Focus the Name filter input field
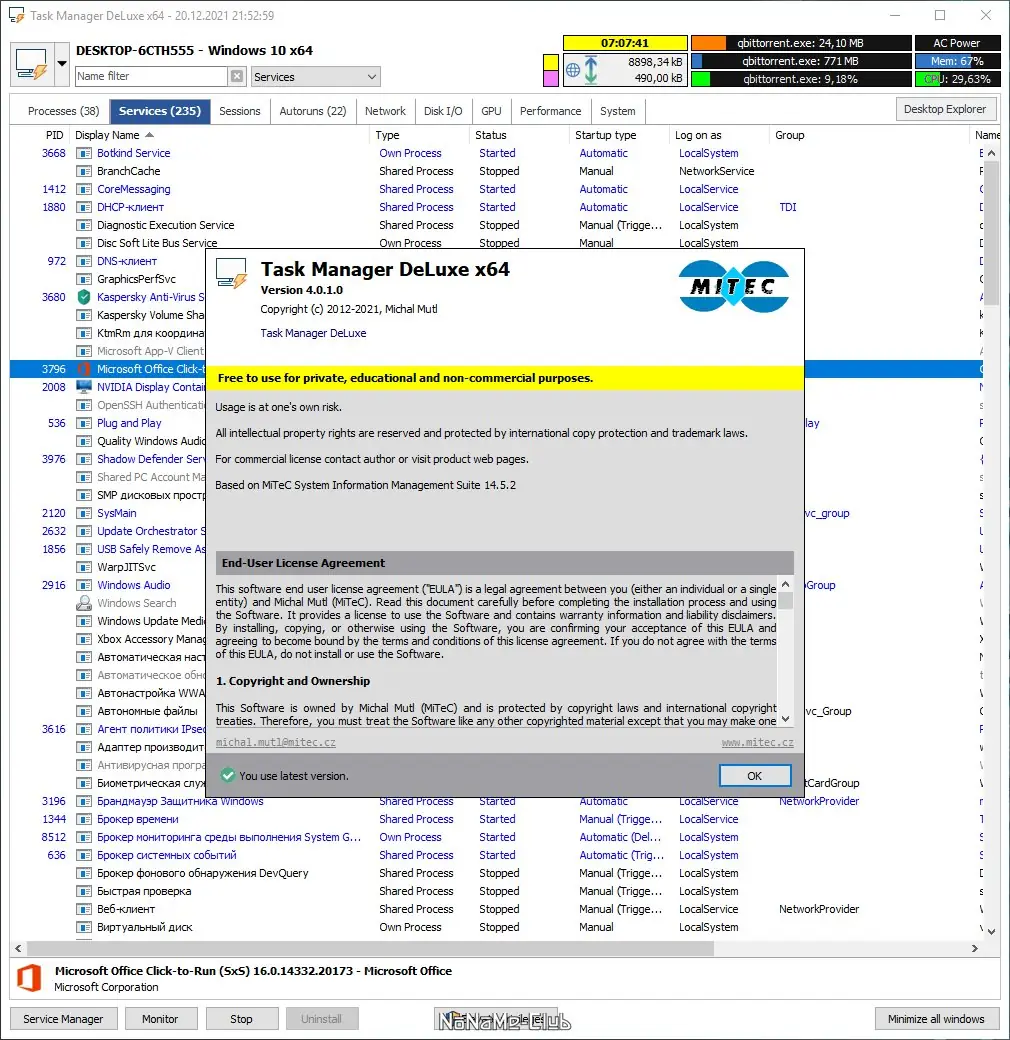Viewport: 1010px width, 1040px height. [151, 76]
